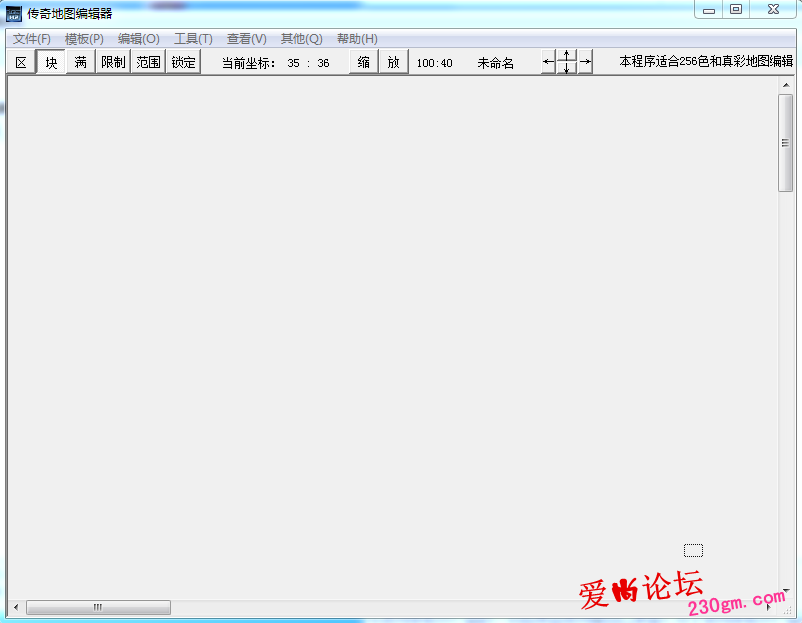Toggle the 满 fill mode button
This screenshot has height=623, width=802.
point(80,62)
